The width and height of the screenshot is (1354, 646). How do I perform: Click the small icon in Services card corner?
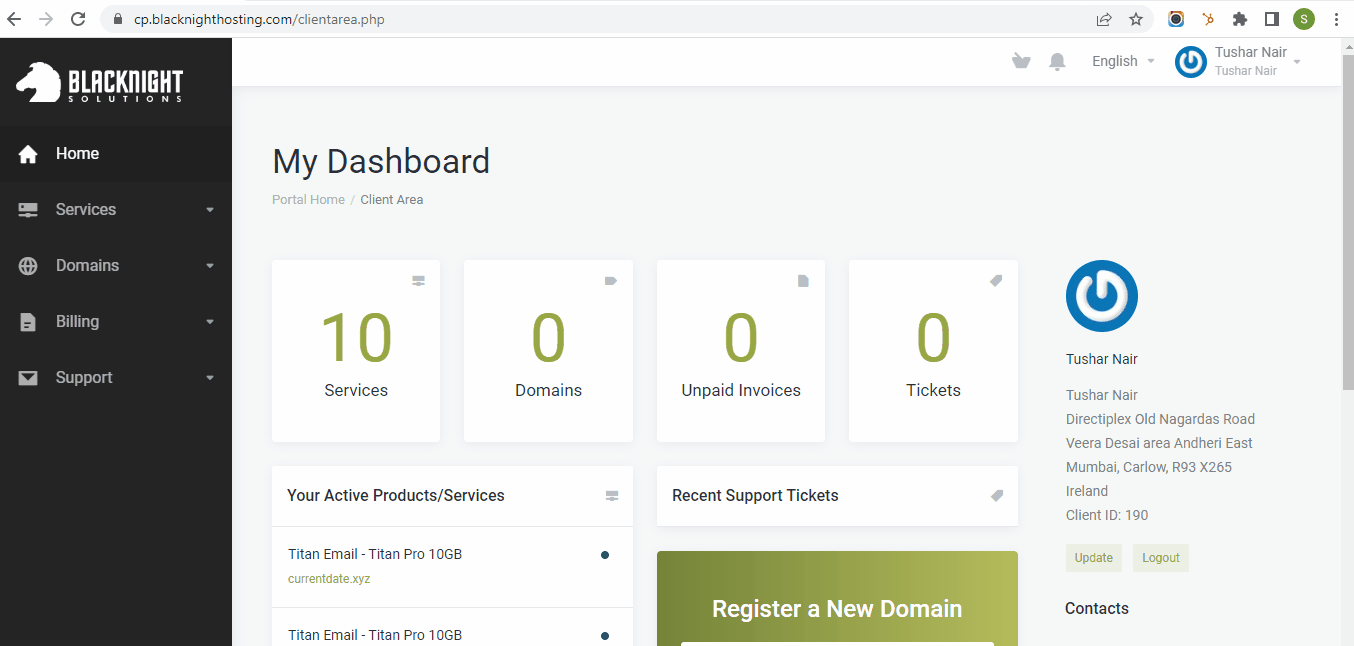point(419,281)
